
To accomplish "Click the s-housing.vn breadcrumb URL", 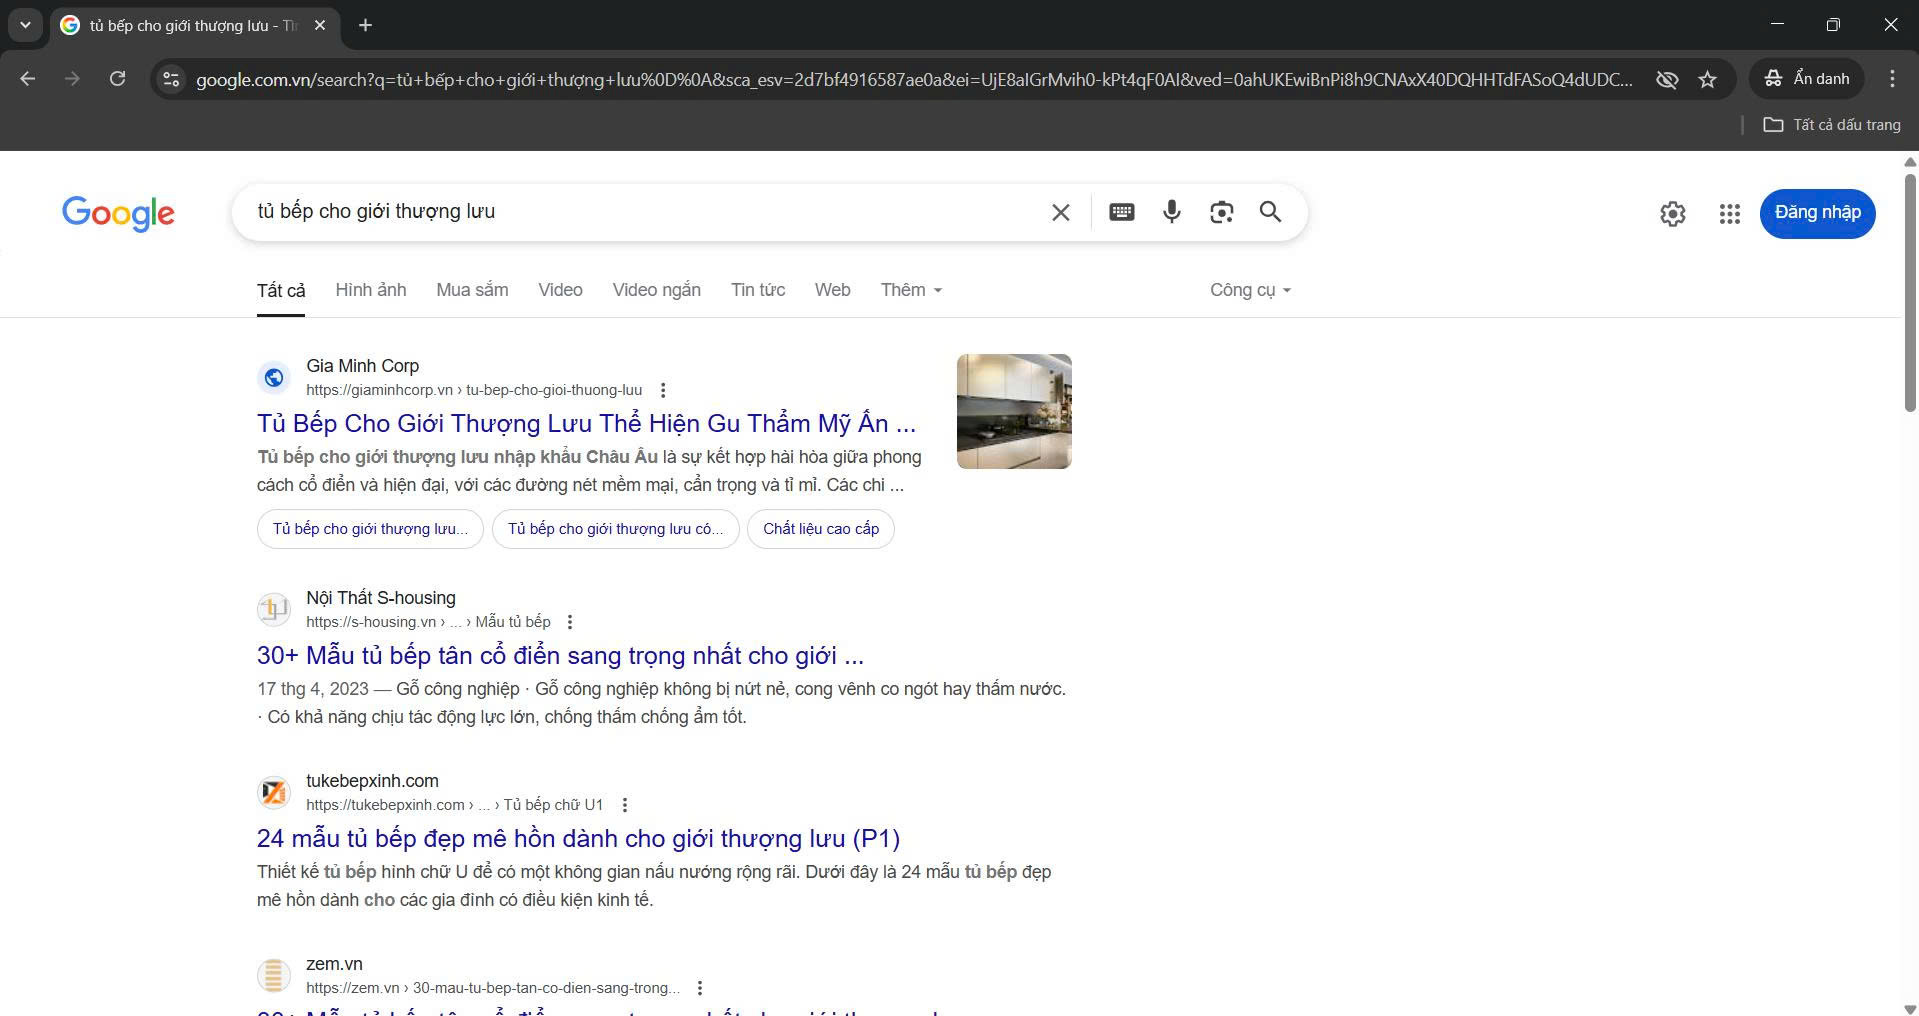I will [428, 622].
